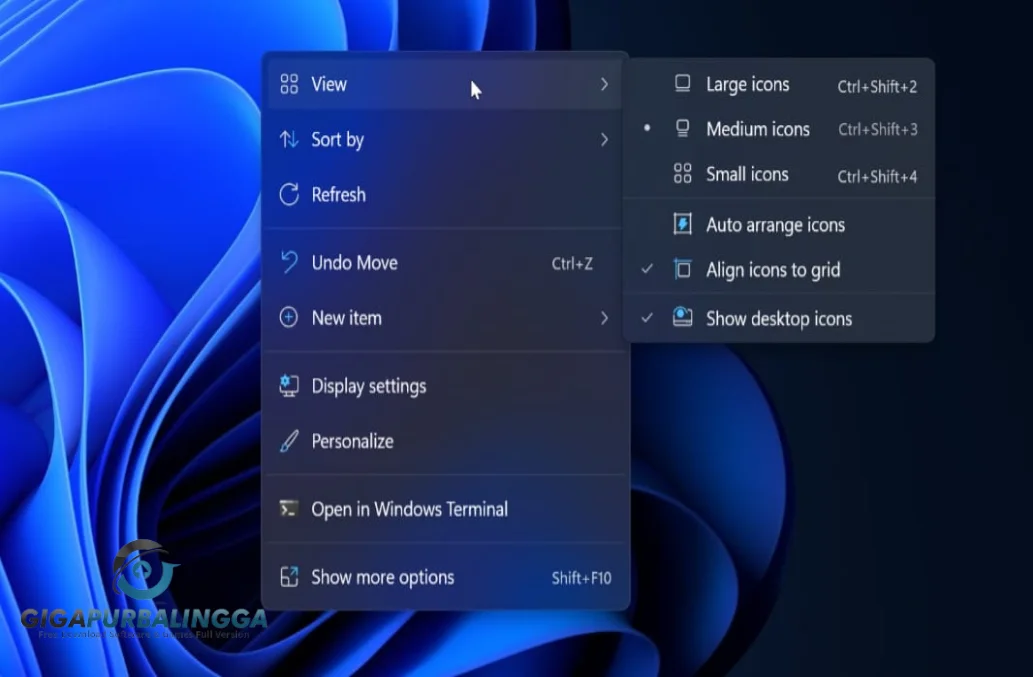Uncheck the Show desktop icons checkmark

click(x=647, y=317)
